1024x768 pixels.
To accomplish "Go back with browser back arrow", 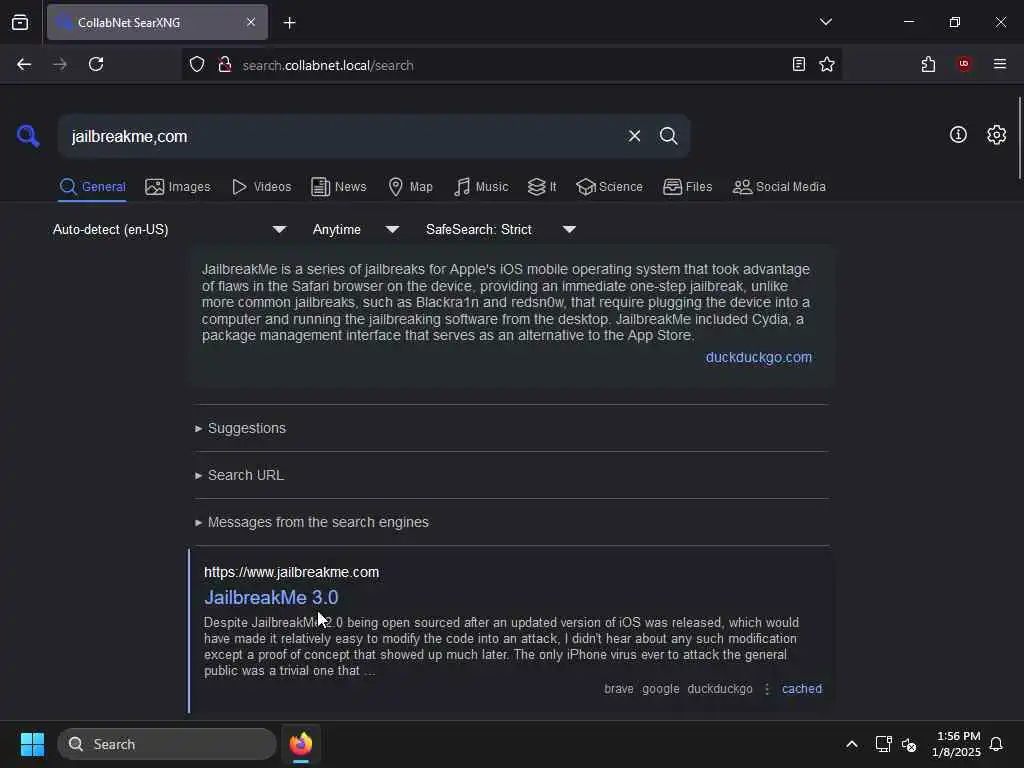I will coord(24,64).
